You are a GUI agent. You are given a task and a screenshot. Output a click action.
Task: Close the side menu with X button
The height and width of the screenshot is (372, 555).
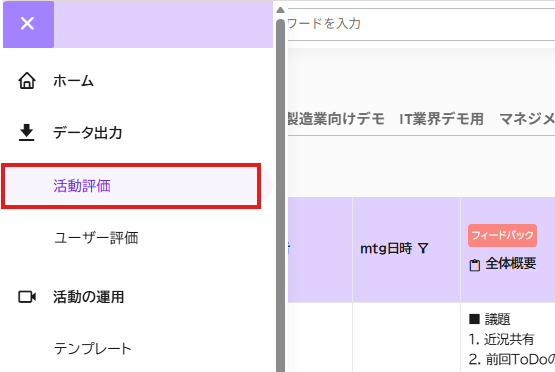pyautogui.click(x=28, y=24)
